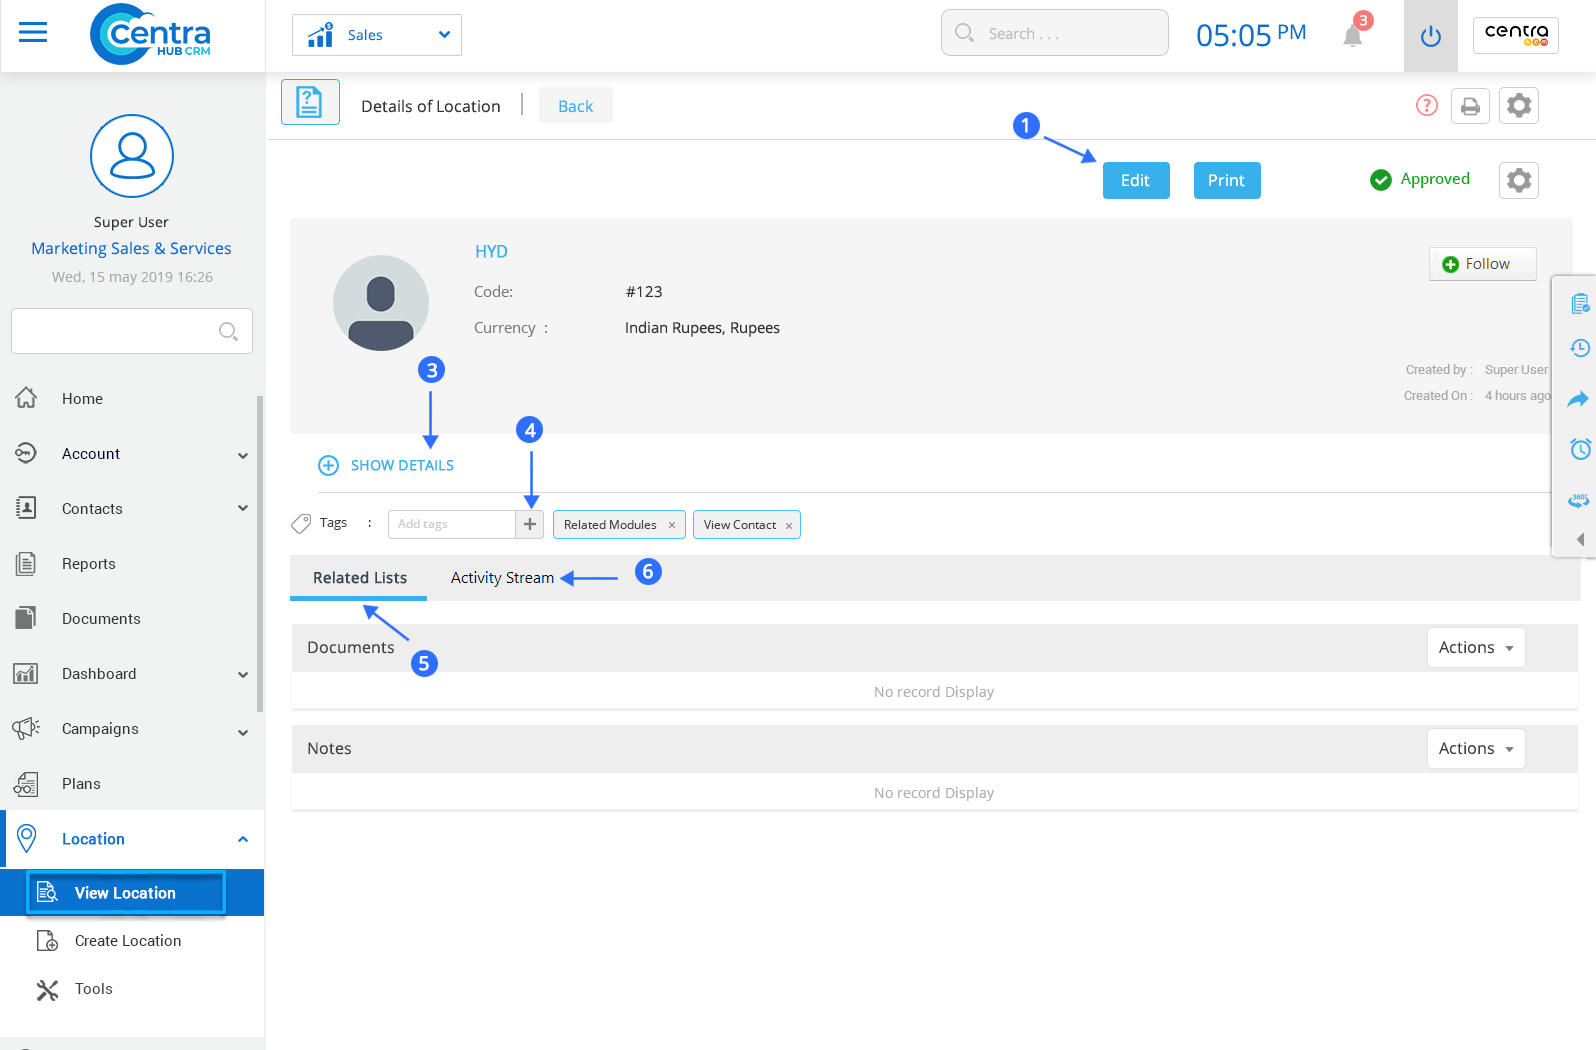Viewport: 1596px width, 1050px height.
Task: Open Actions dropdown for Documents
Action: click(1475, 648)
